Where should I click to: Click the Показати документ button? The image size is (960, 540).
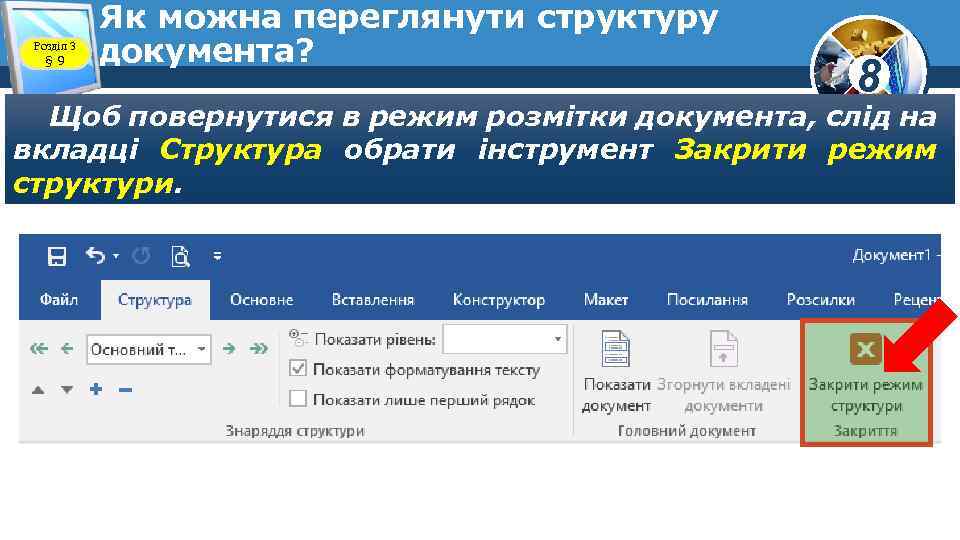[x=615, y=372]
